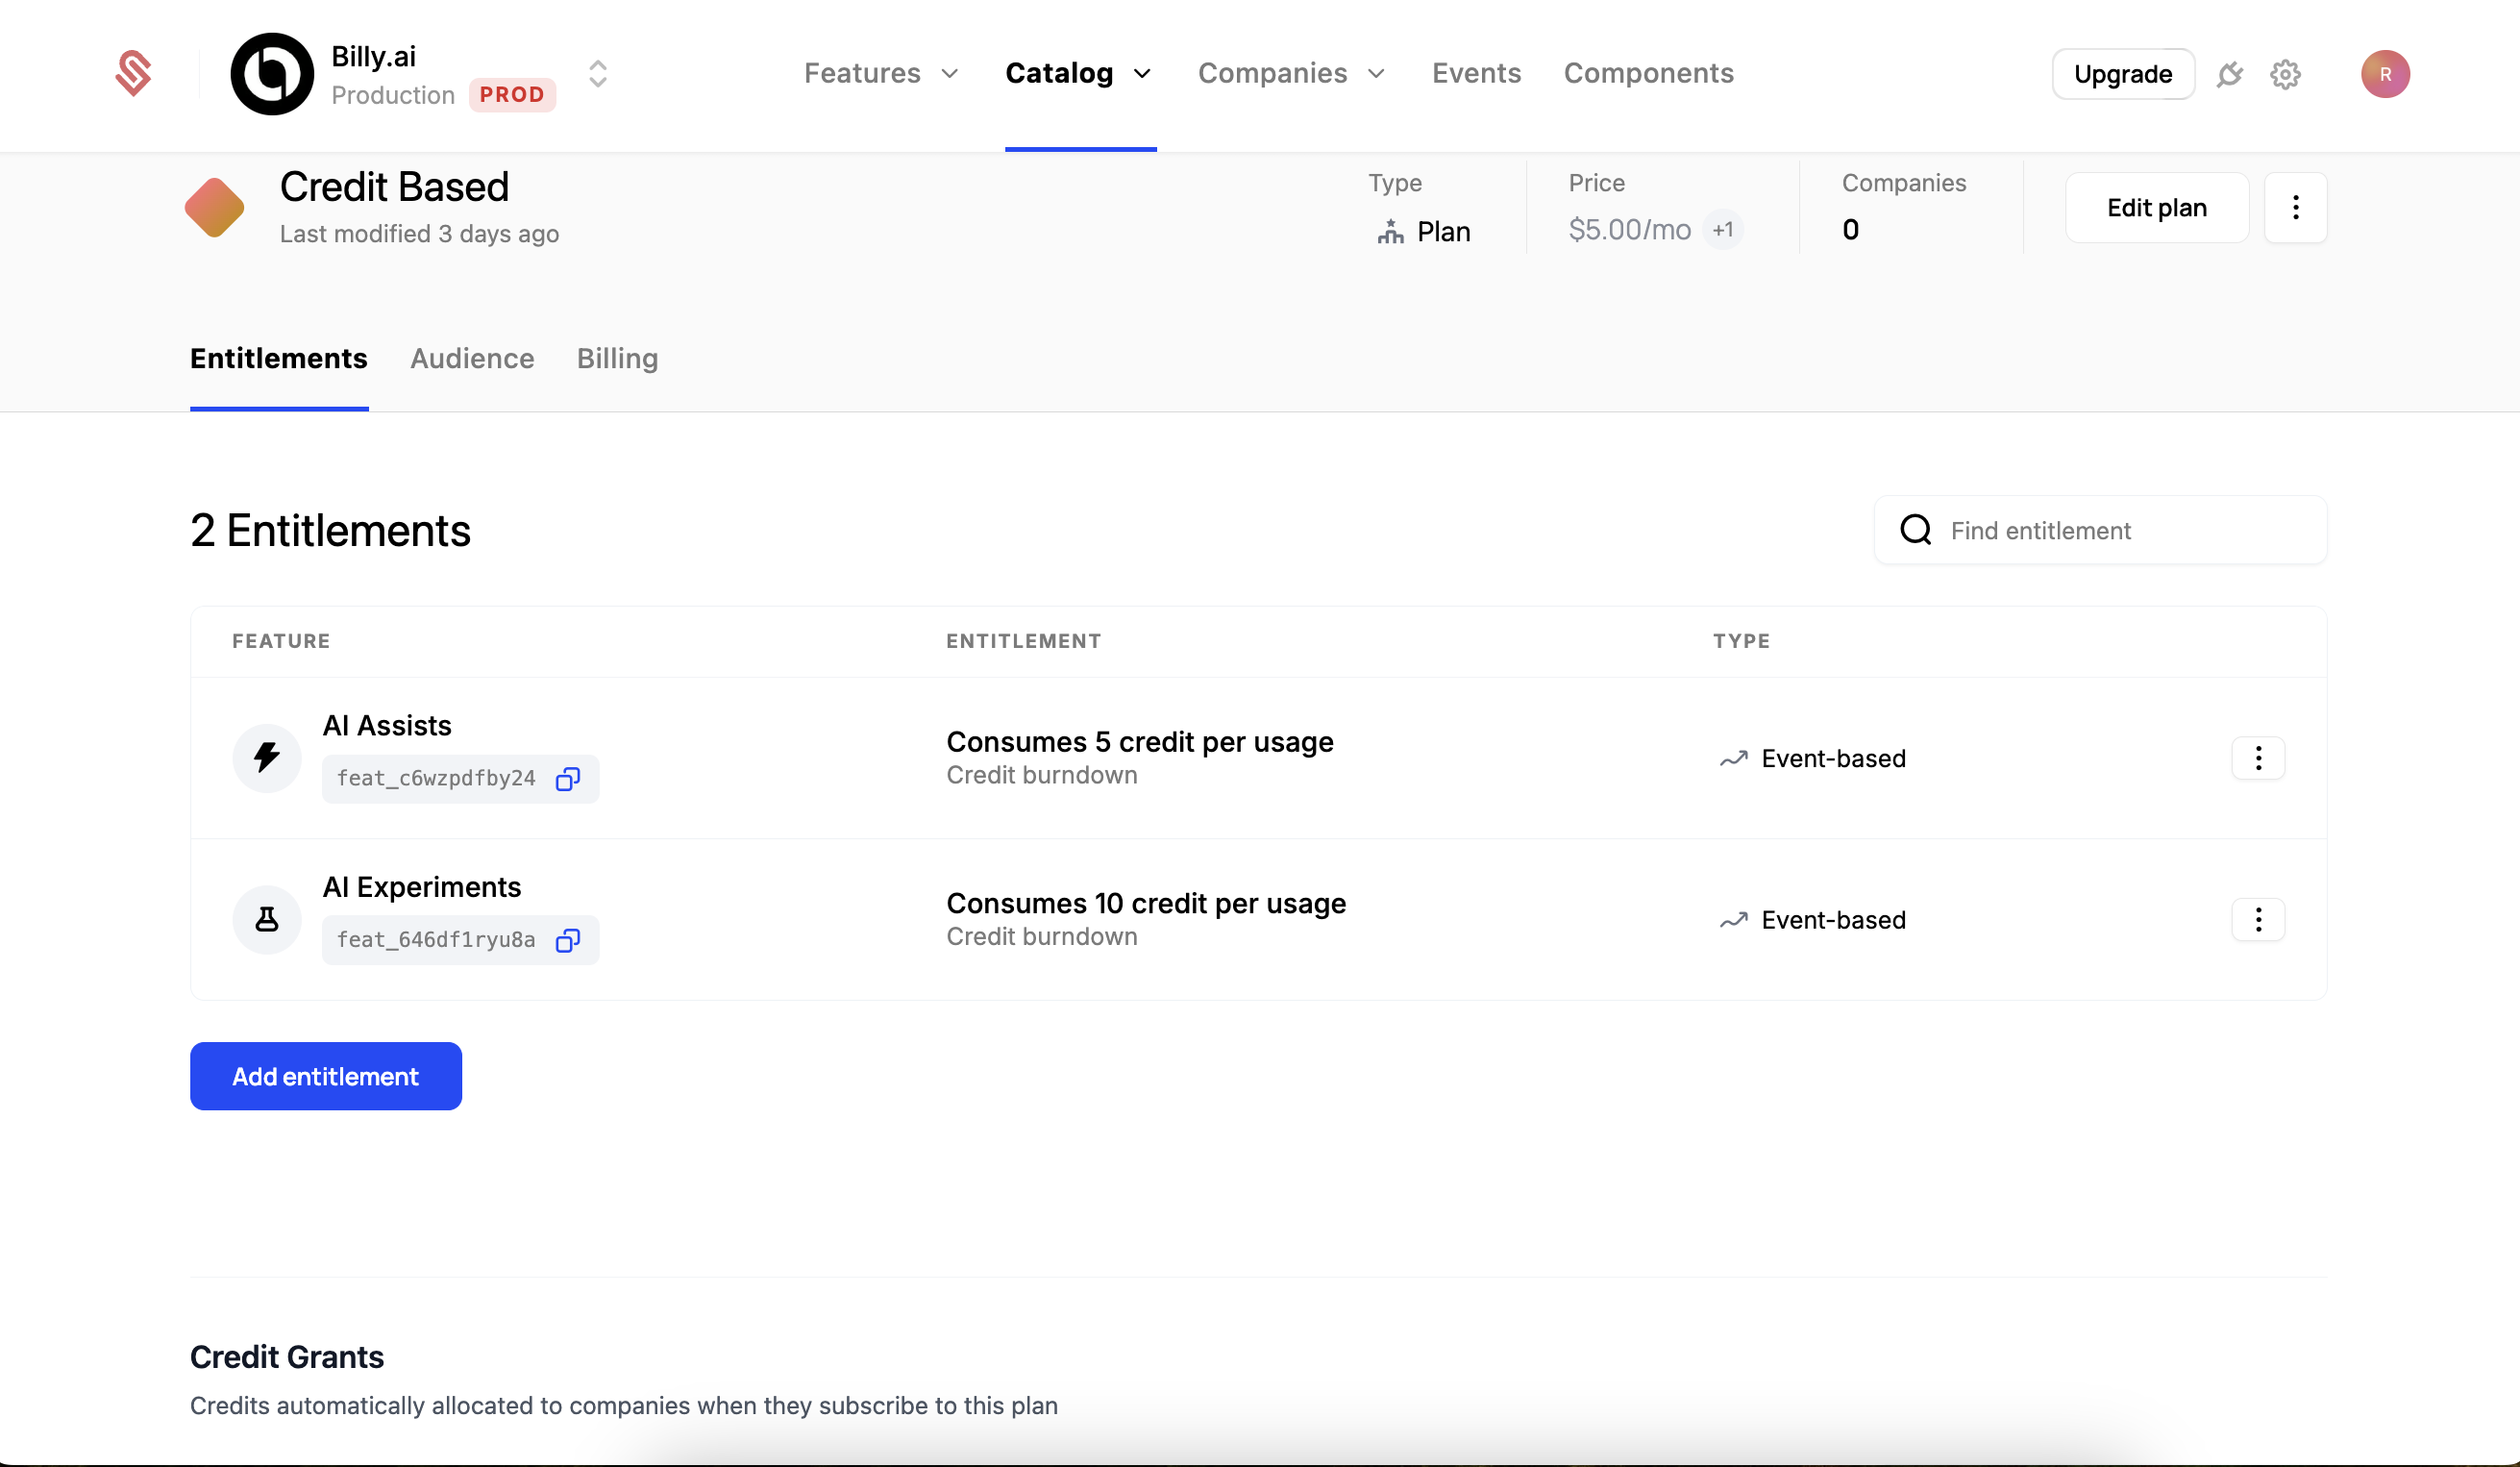Expand the environment switcher chevrons
The height and width of the screenshot is (1467, 2520).
point(598,74)
